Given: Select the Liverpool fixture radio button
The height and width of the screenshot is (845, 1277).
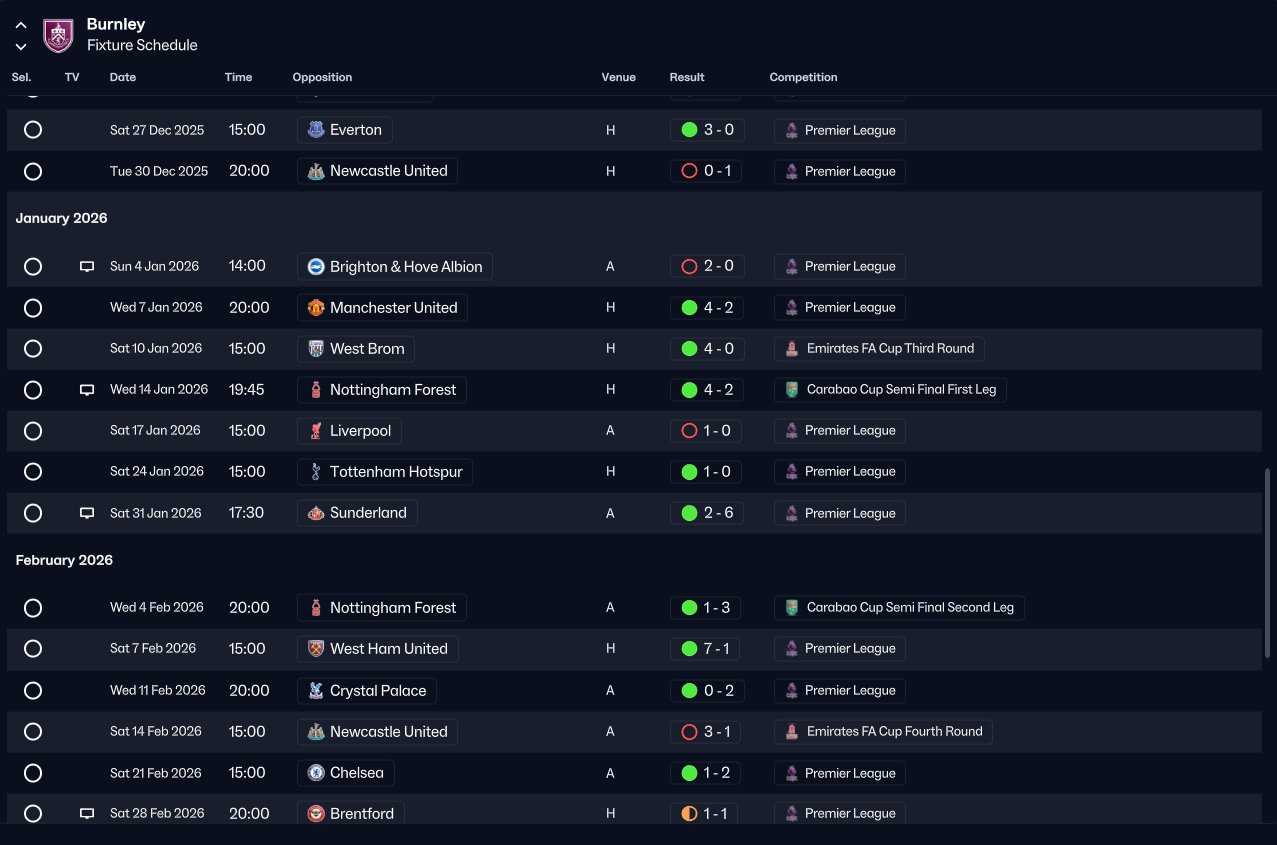Looking at the screenshot, I should click(x=33, y=431).
